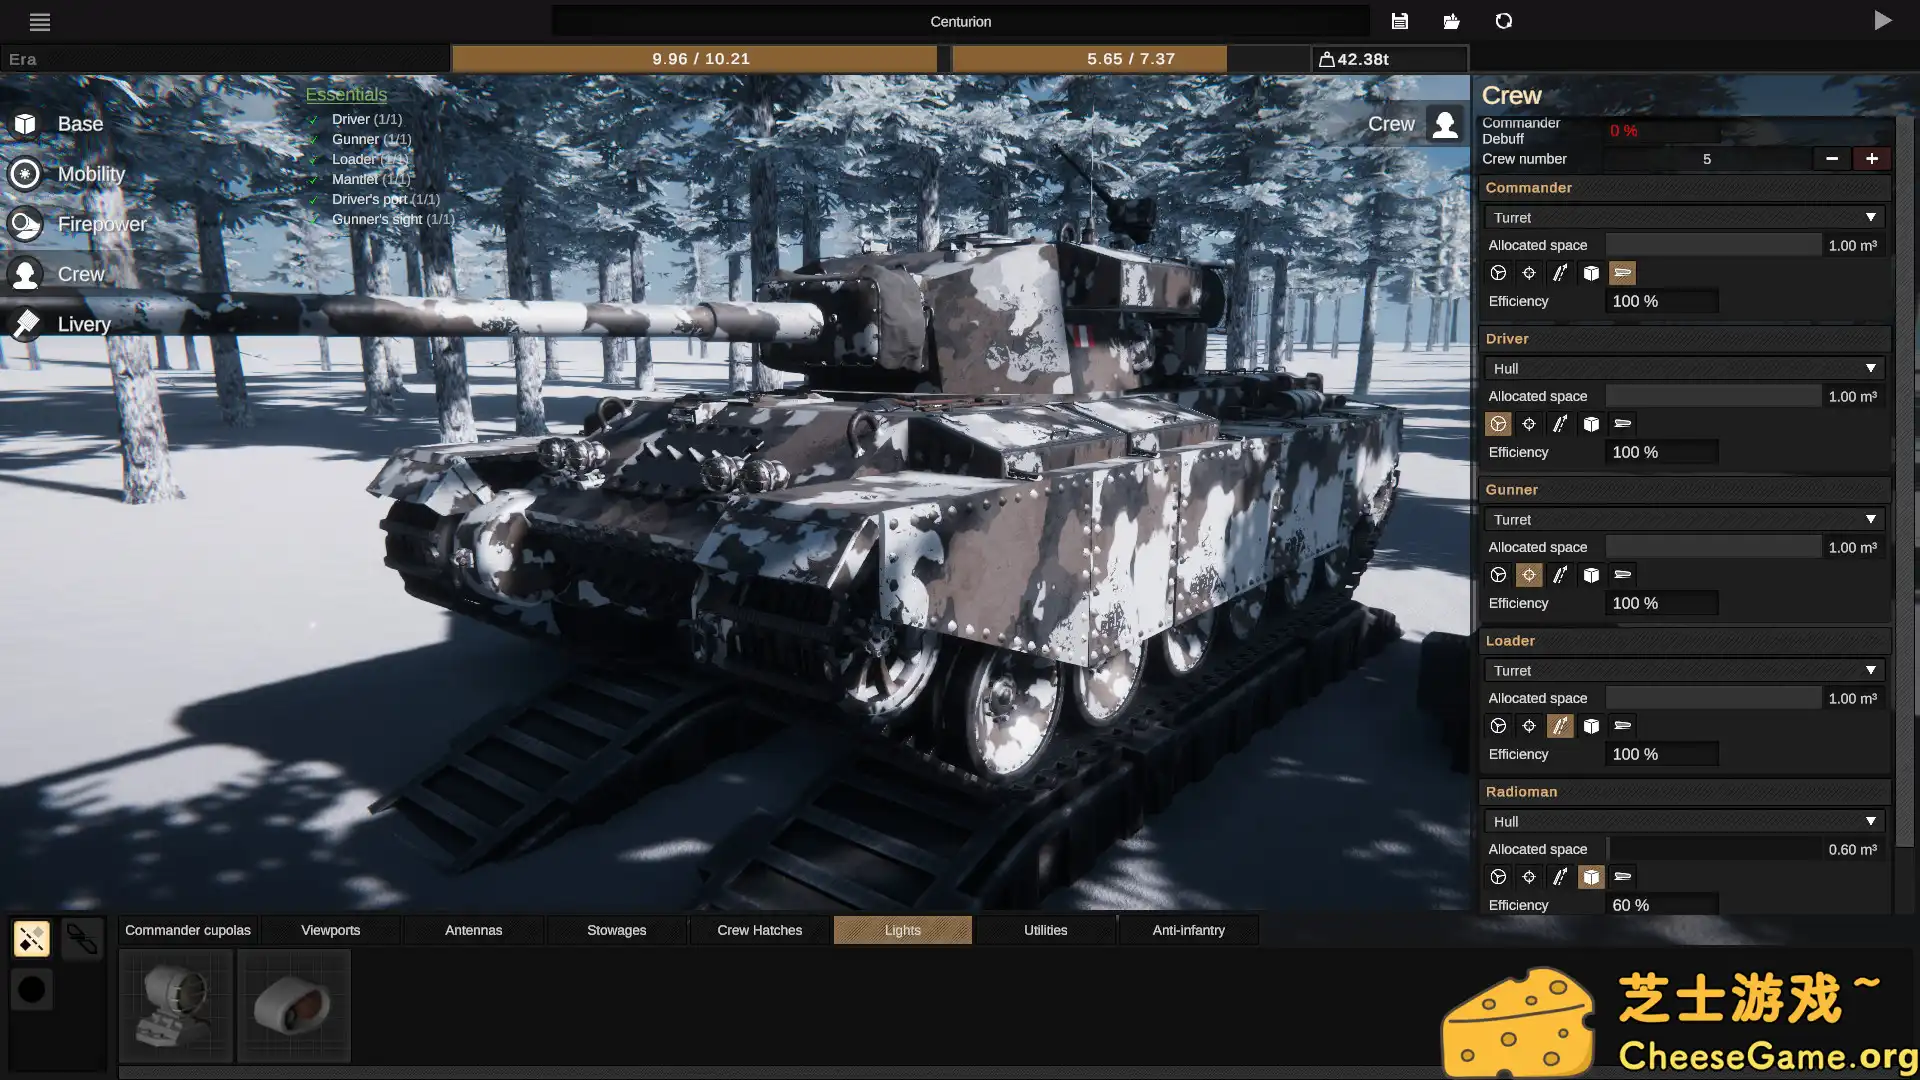Increase crew number with plus button
Viewport: 1920px width, 1080px height.
1871,158
